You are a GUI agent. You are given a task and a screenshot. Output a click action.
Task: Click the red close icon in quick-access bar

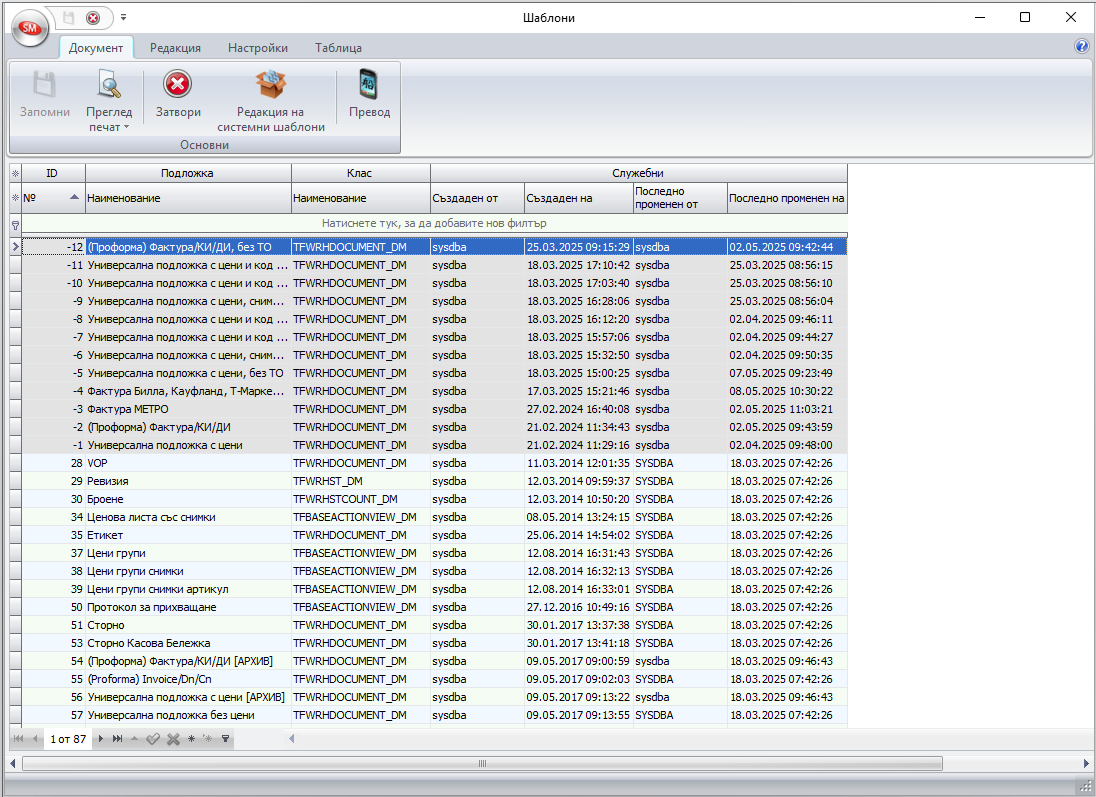(92, 17)
